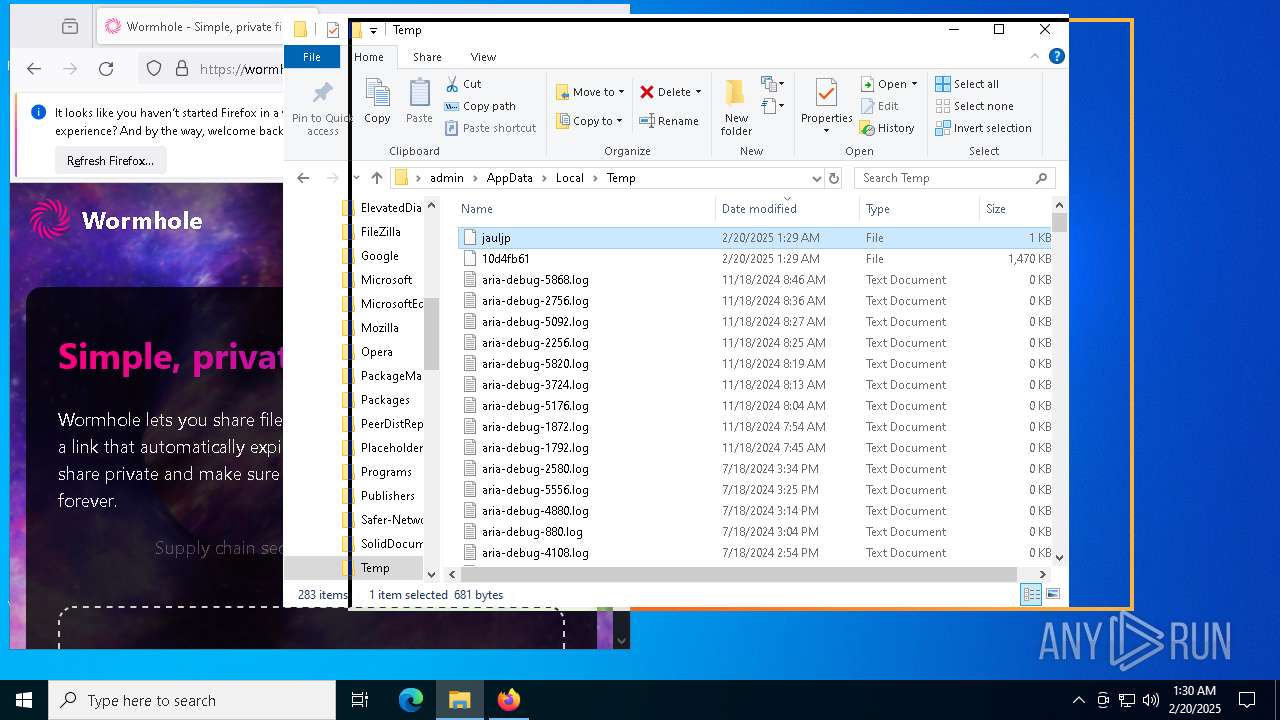This screenshot has height=720, width=1280.
Task: Click the Refresh Firefox button
Action: click(x=110, y=160)
